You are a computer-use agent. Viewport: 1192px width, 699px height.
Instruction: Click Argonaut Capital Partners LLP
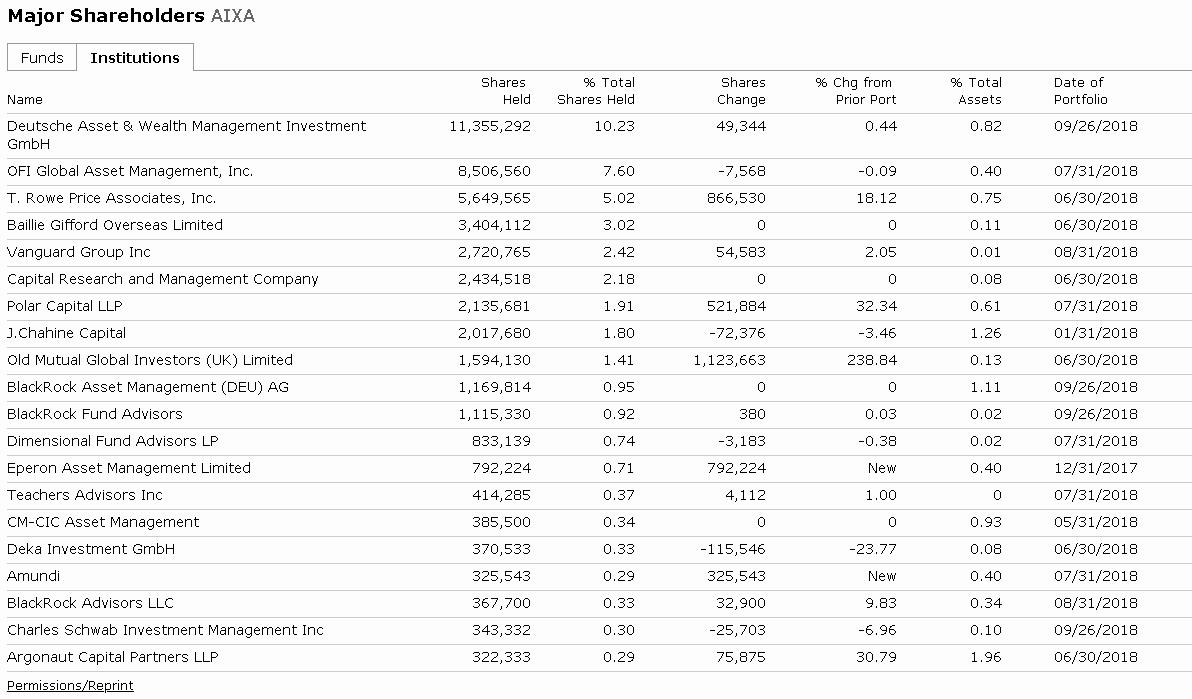(113, 657)
